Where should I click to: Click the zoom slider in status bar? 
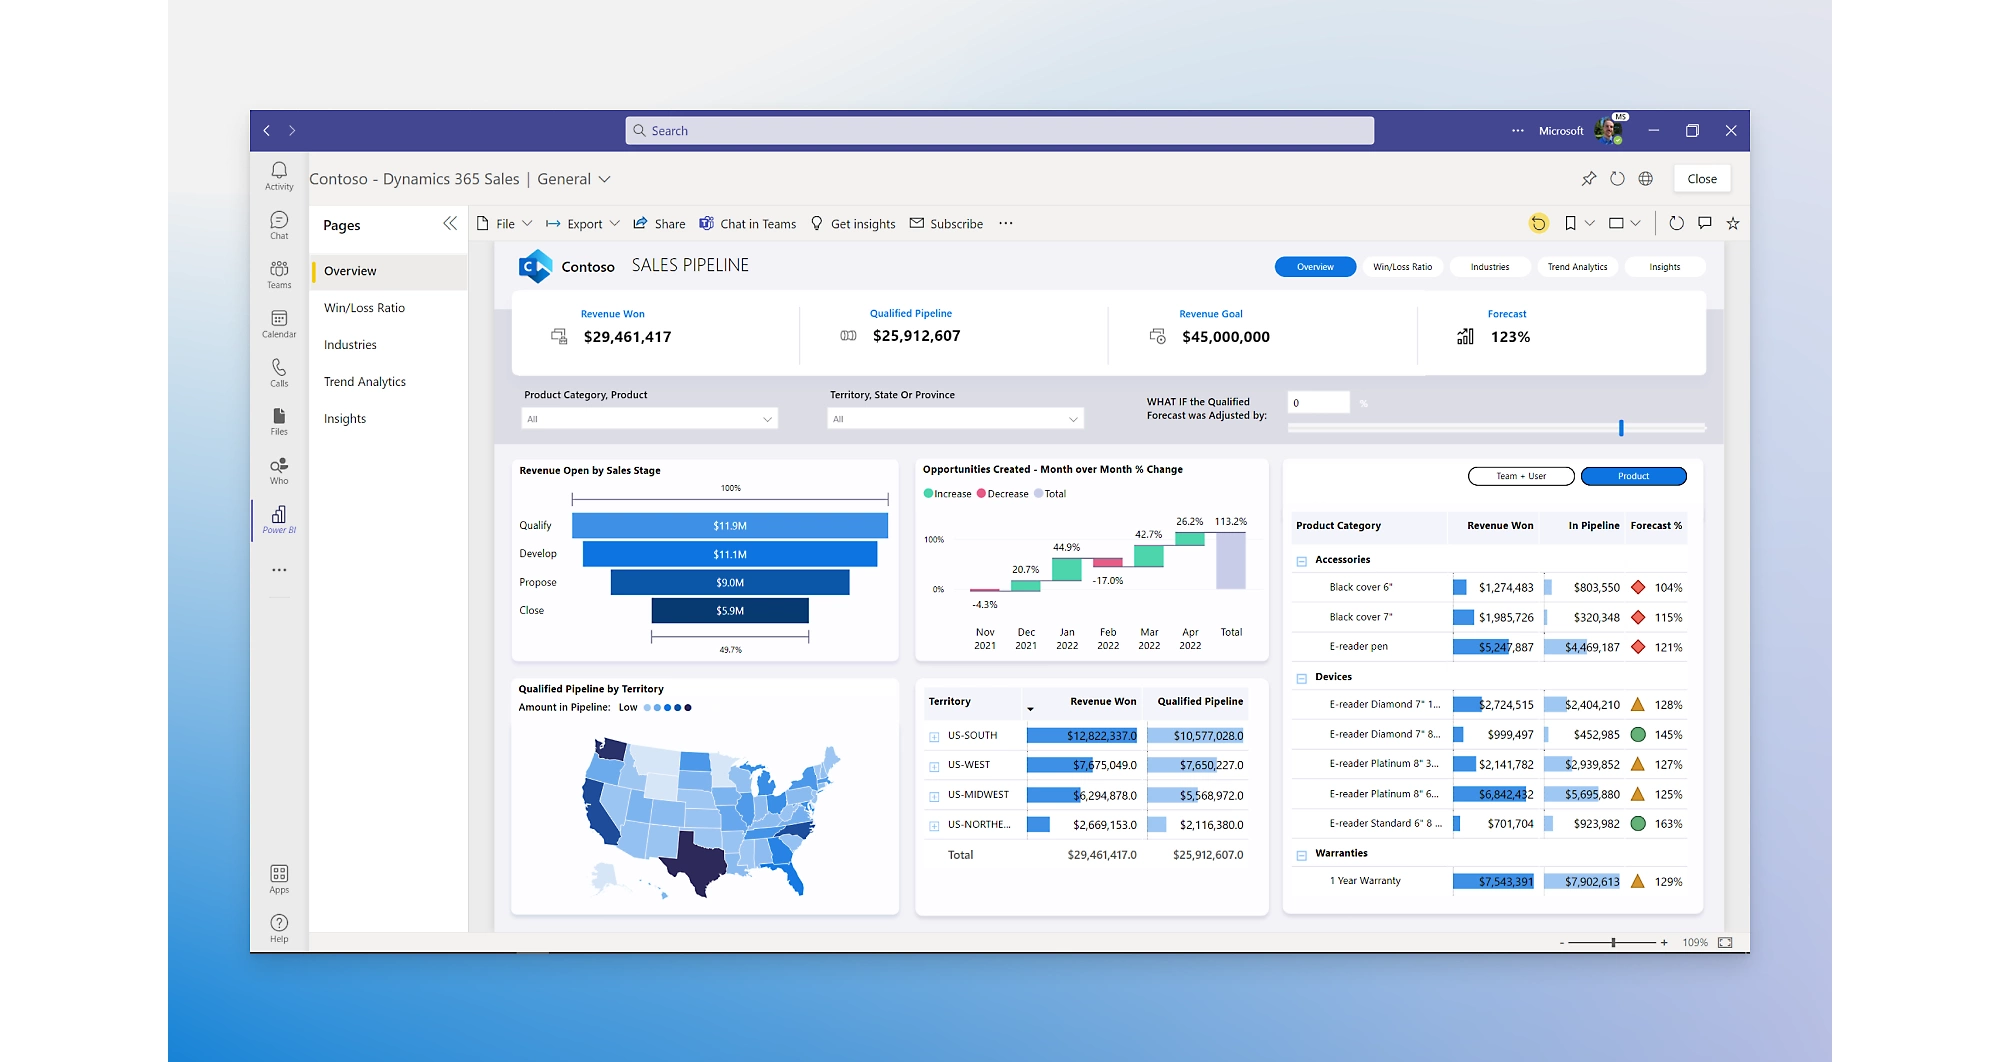click(x=1612, y=942)
